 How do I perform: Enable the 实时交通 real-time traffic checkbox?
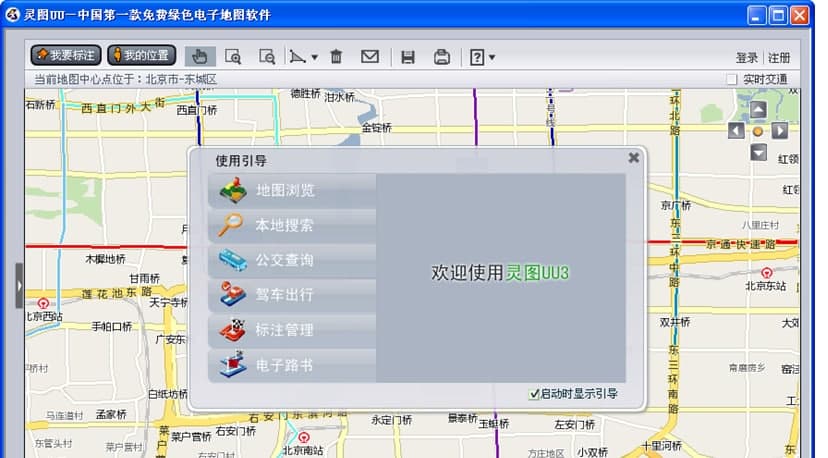[x=731, y=79]
